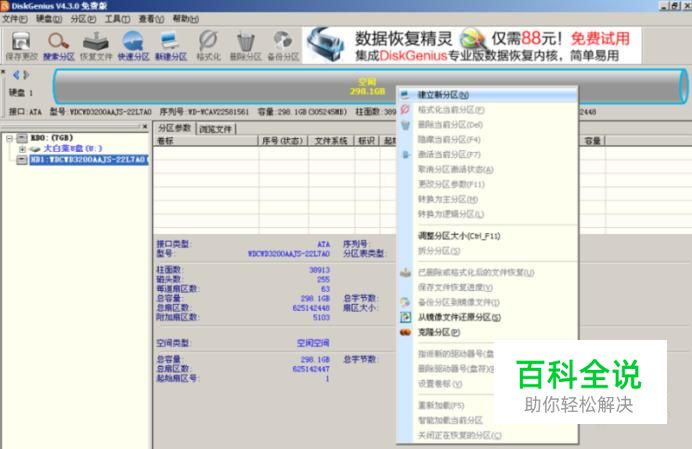Choose 格式化当前分区(F) in context menu
Screen dimensions: 692x449
pos(488,109)
